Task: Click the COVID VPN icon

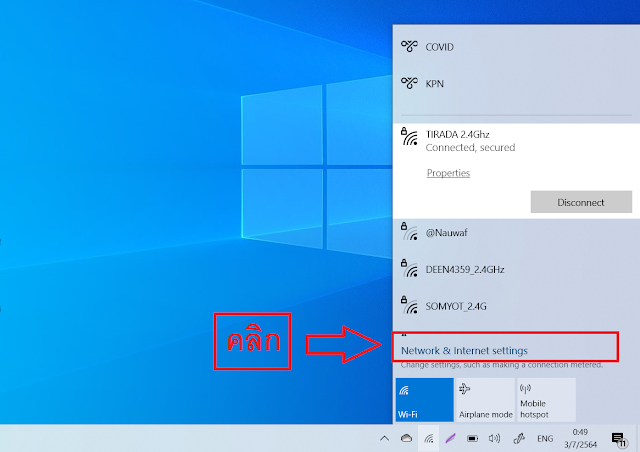Action: tap(409, 46)
